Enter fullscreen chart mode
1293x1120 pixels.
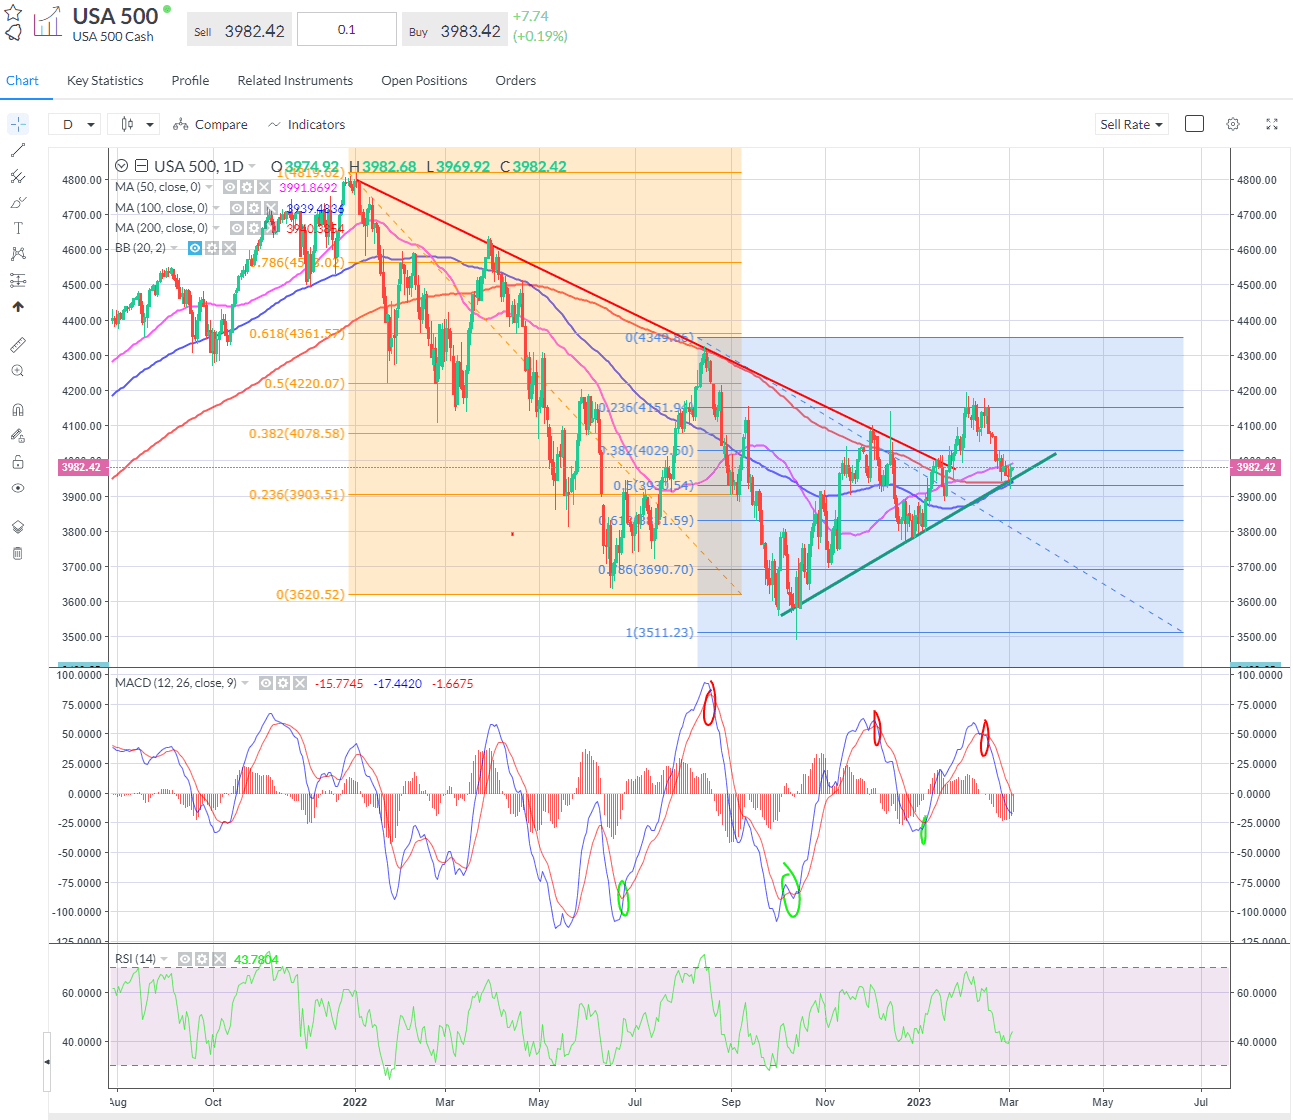pos(1272,124)
